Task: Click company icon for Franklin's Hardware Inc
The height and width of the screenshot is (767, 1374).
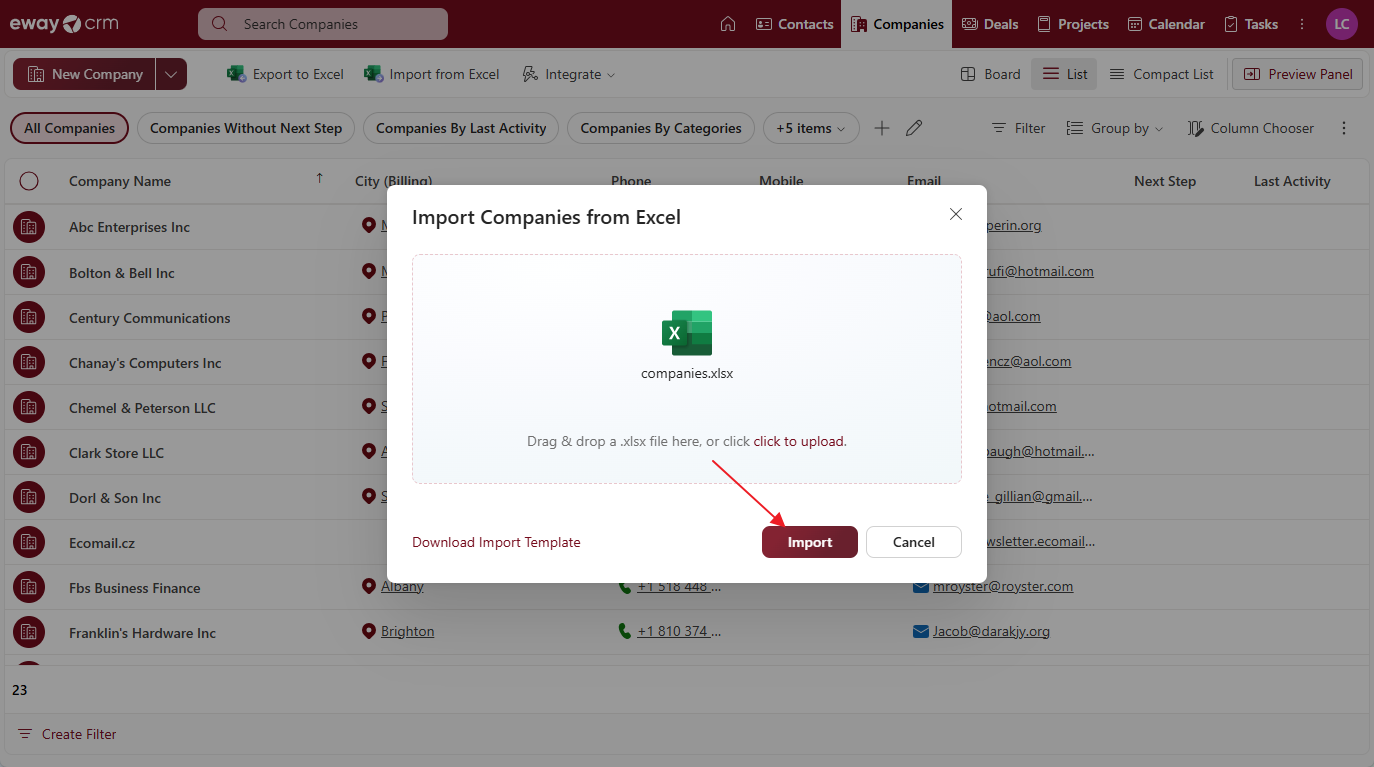Action: pyautogui.click(x=29, y=633)
